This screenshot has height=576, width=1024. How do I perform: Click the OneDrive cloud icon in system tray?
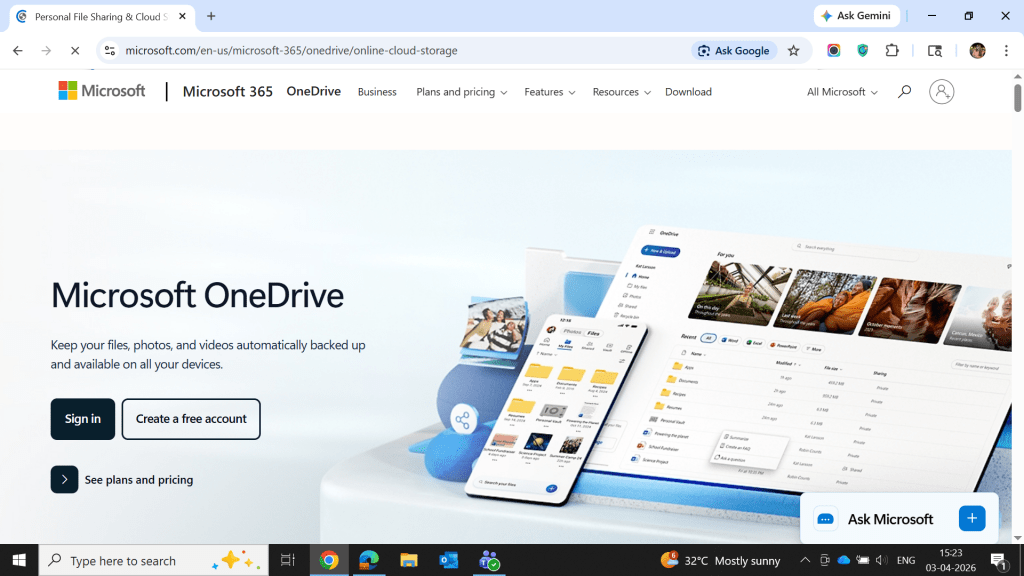pos(843,560)
